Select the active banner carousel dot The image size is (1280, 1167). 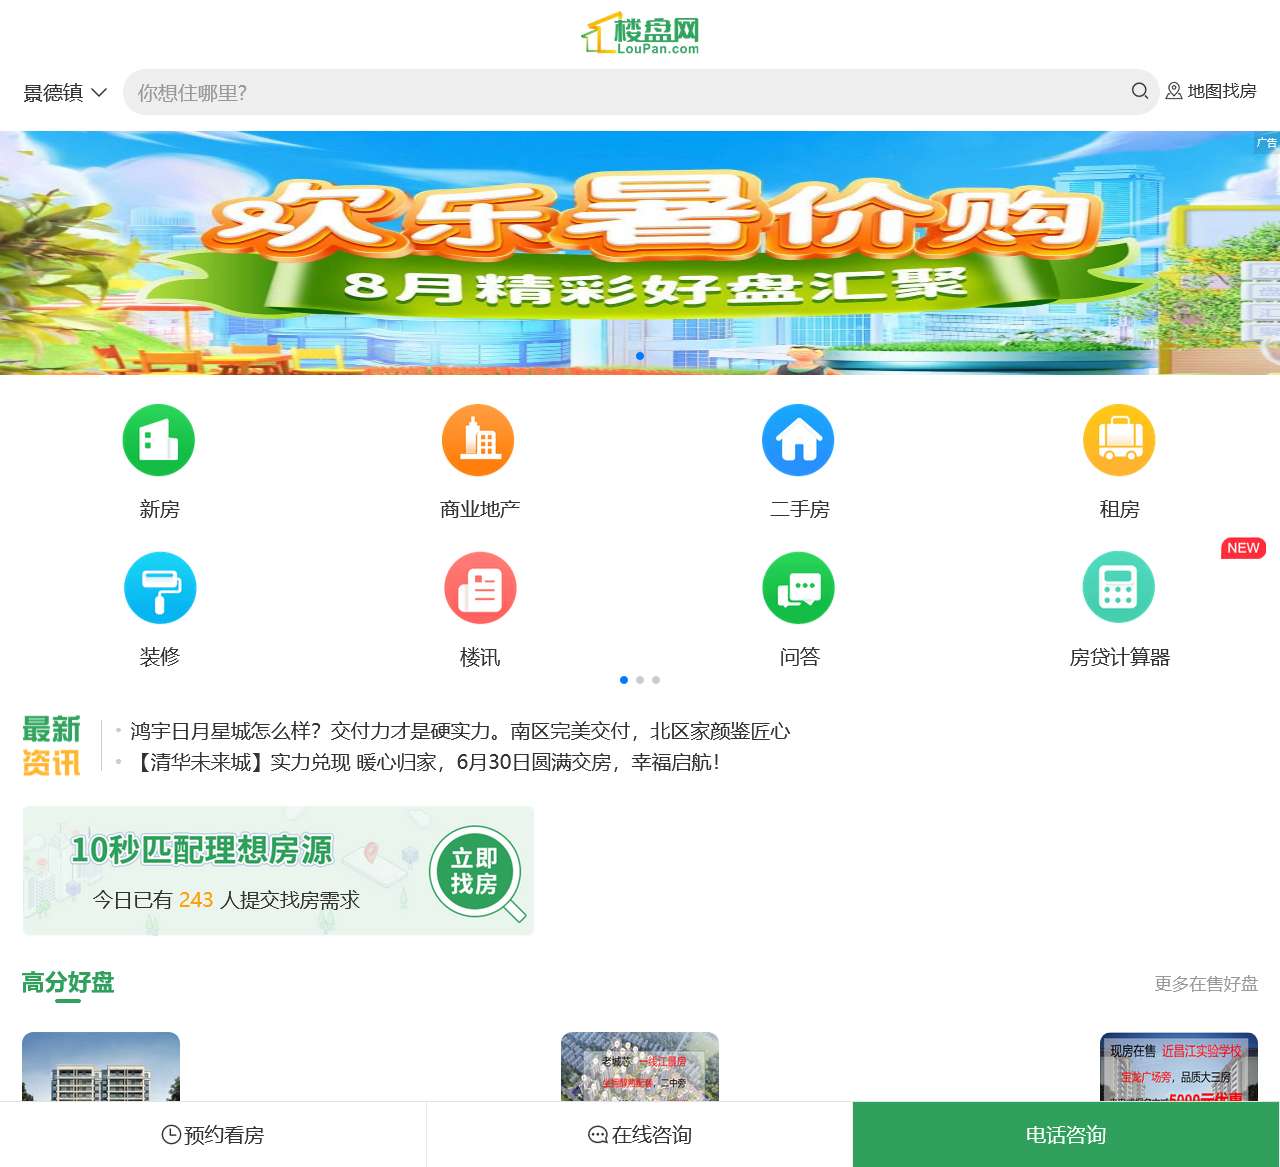(x=640, y=356)
